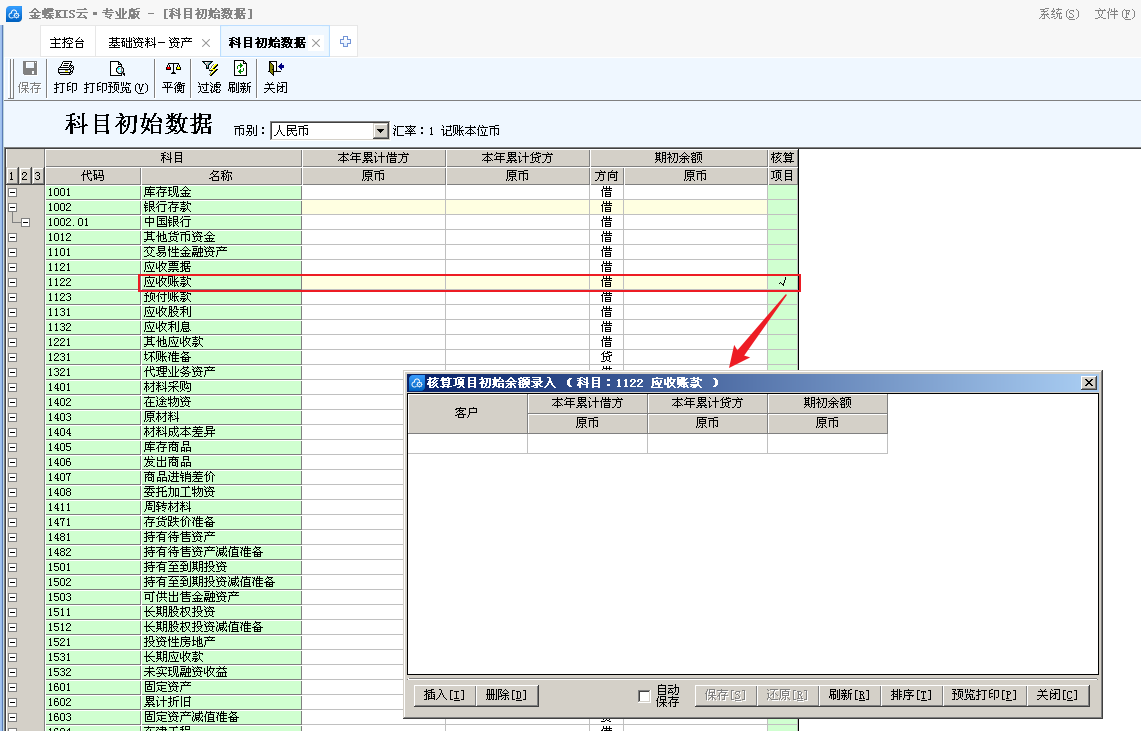Viewport: 1141px width, 731px height.
Task: Refresh data with the 刷新 toolbar icon
Action: point(240,70)
